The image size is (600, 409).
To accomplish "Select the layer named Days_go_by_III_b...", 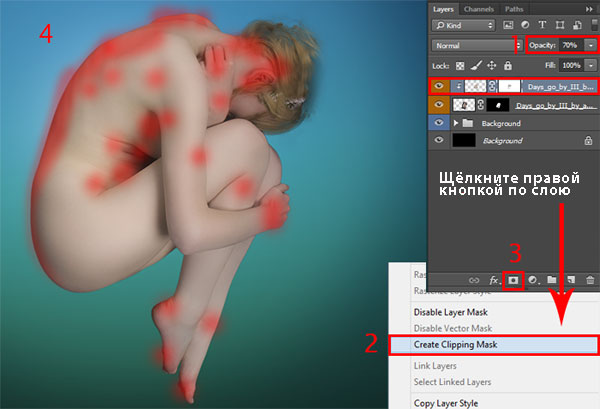I will [x=560, y=87].
